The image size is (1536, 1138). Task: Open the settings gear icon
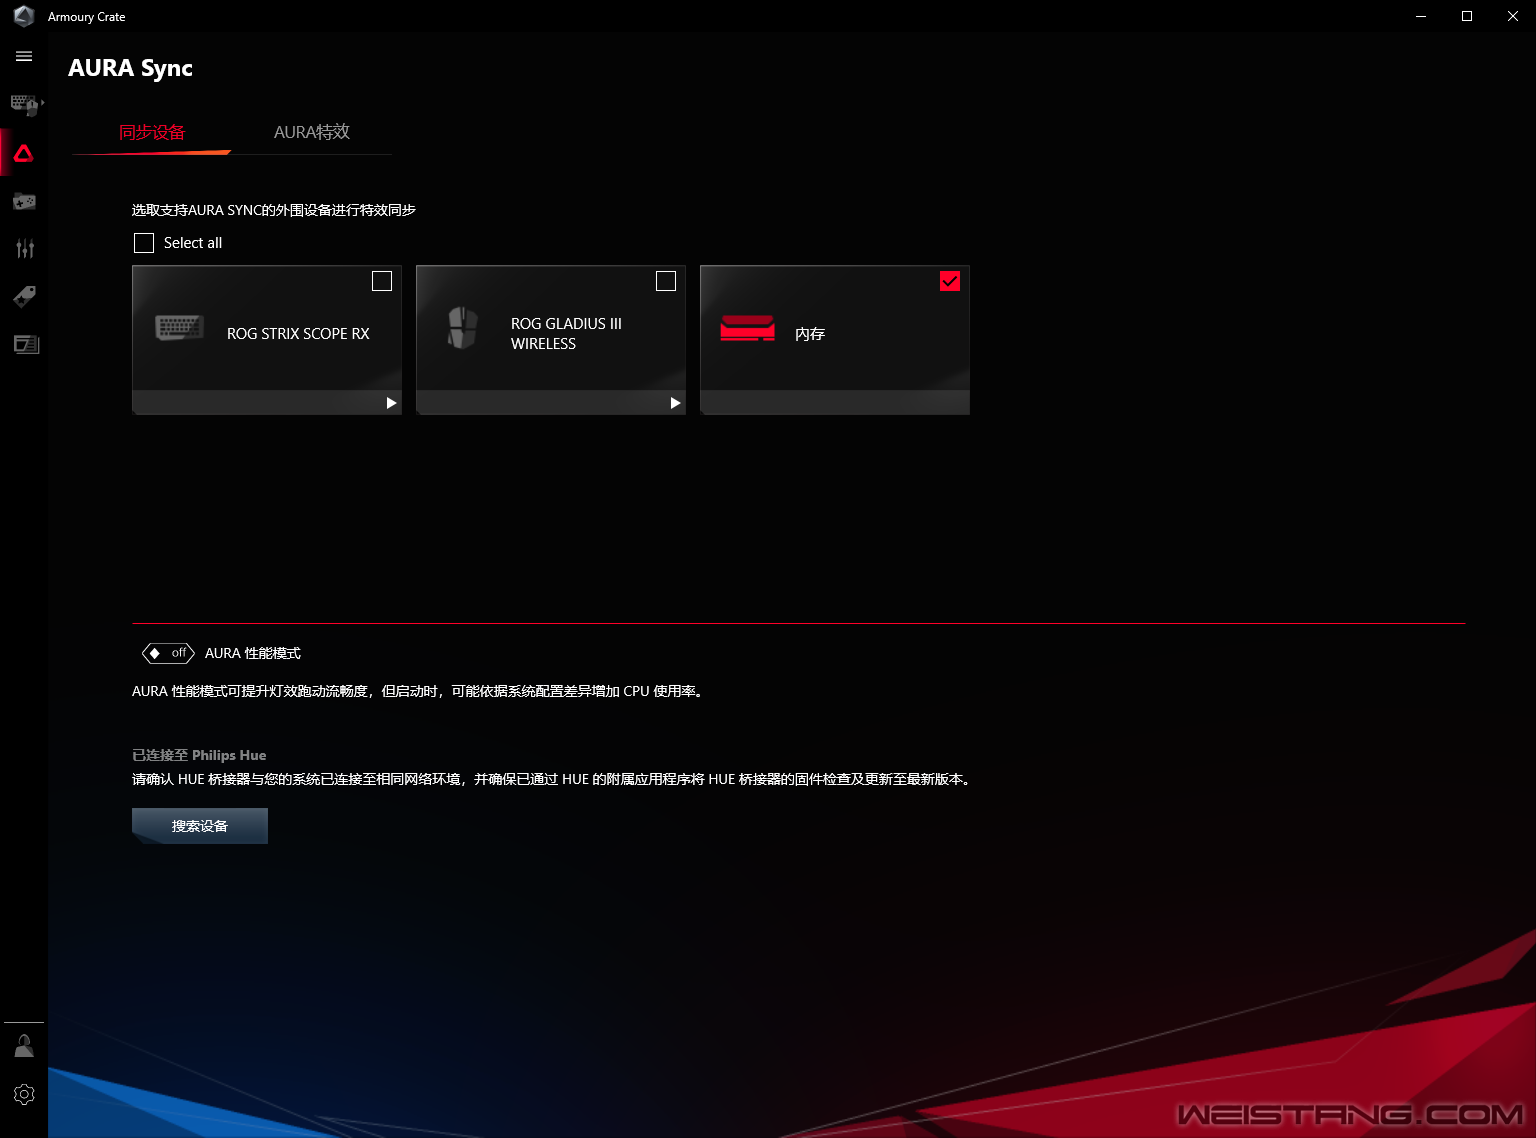pyautogui.click(x=24, y=1094)
